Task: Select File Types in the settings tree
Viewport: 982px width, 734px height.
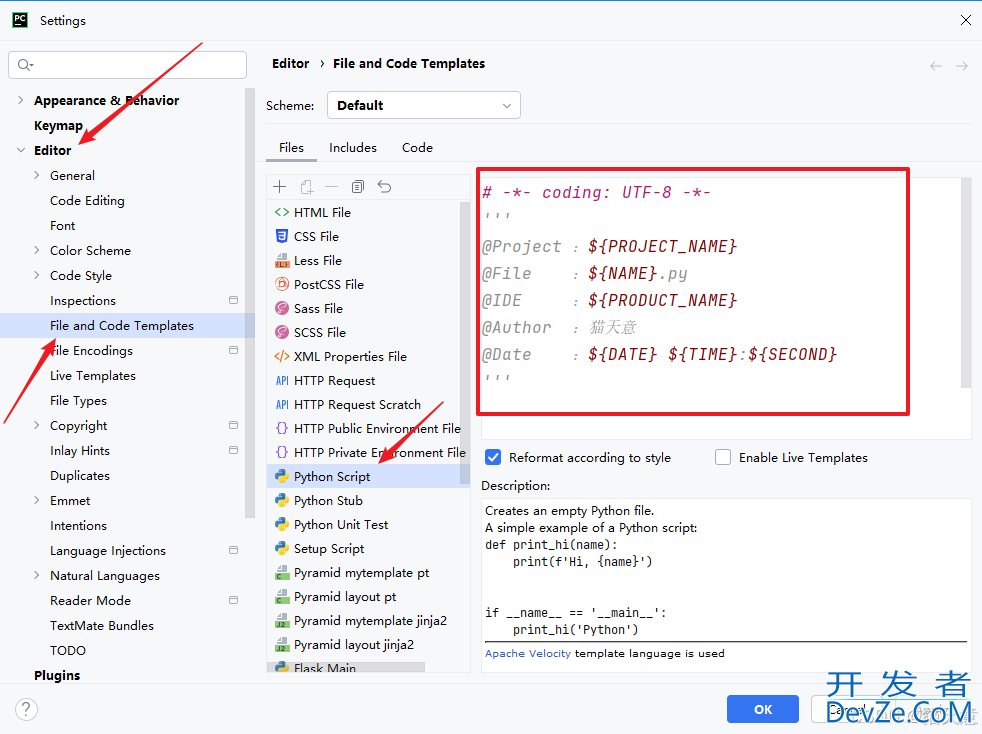Action: coord(78,401)
